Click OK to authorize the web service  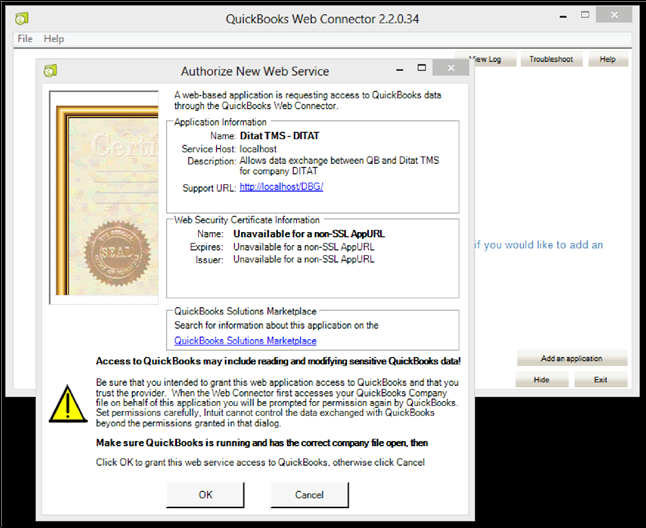coord(205,495)
